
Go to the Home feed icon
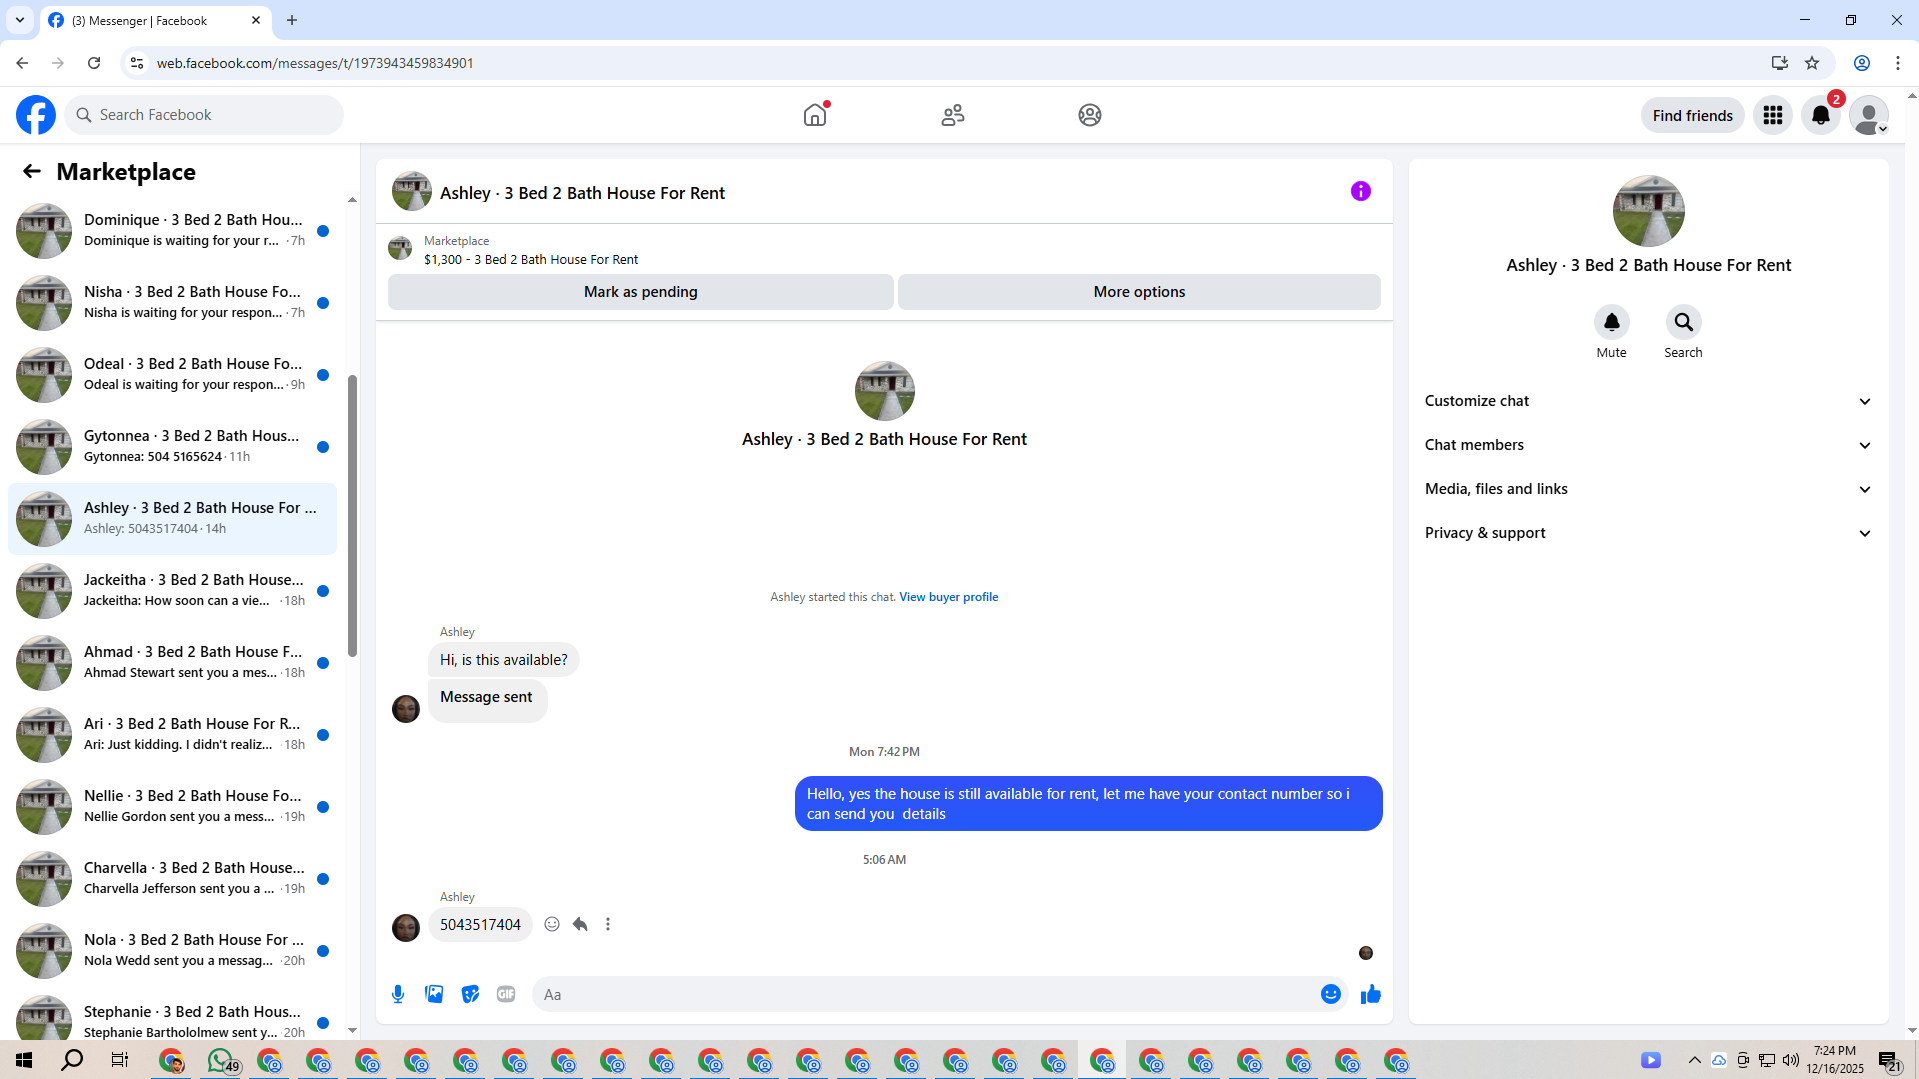pyautogui.click(x=815, y=115)
